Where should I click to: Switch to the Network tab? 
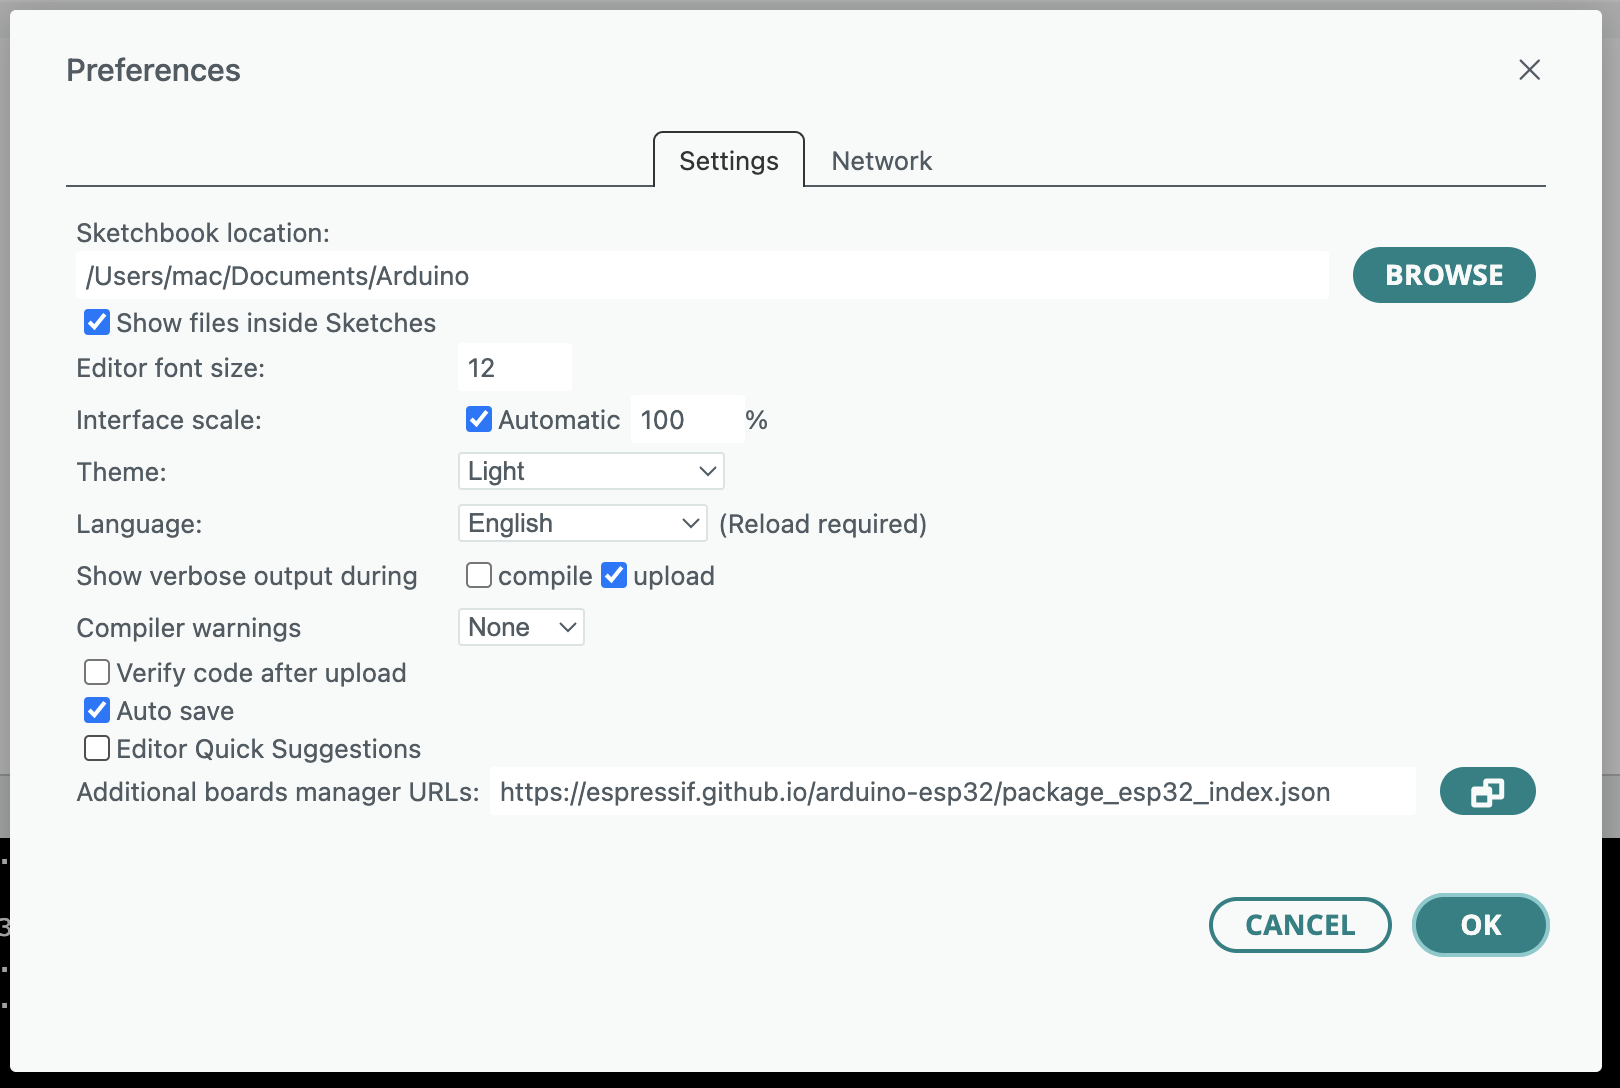[881, 160]
